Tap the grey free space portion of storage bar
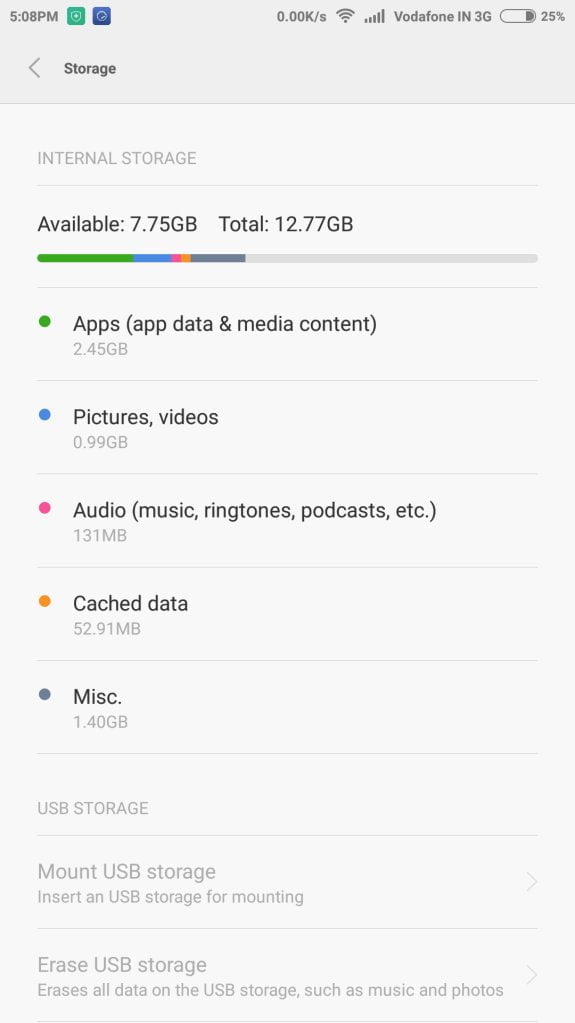 [x=392, y=258]
